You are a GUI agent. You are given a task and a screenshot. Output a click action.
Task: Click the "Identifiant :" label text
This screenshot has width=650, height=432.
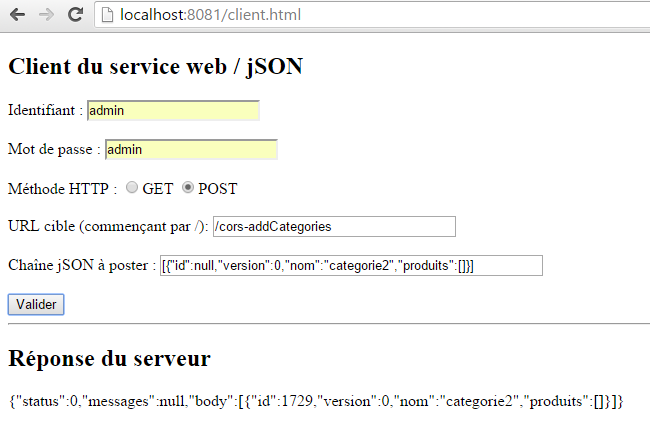click(45, 110)
